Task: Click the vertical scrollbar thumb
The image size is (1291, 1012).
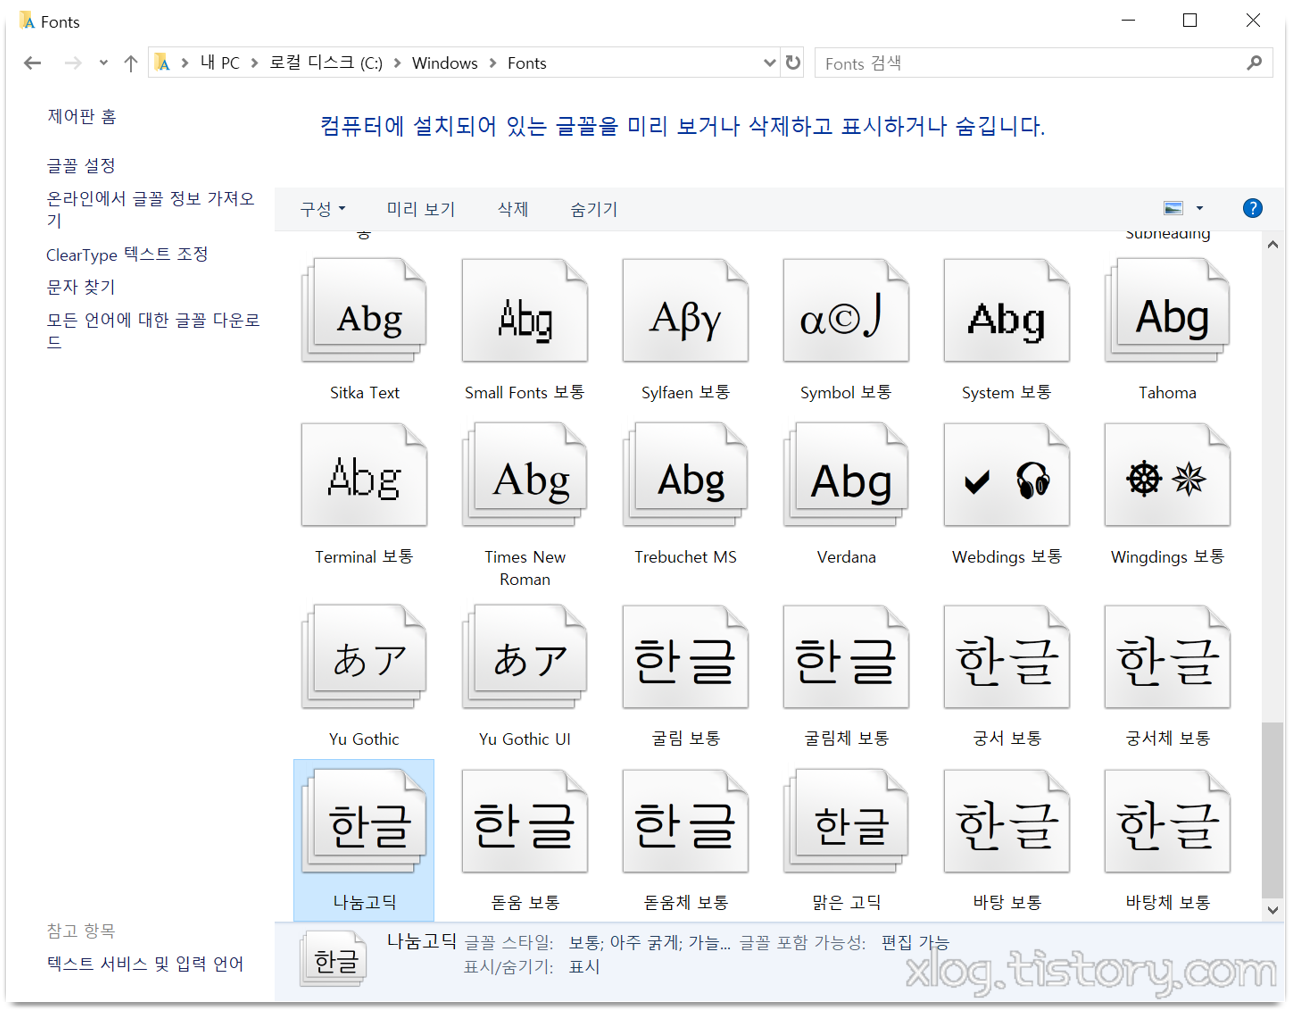Action: tap(1272, 810)
